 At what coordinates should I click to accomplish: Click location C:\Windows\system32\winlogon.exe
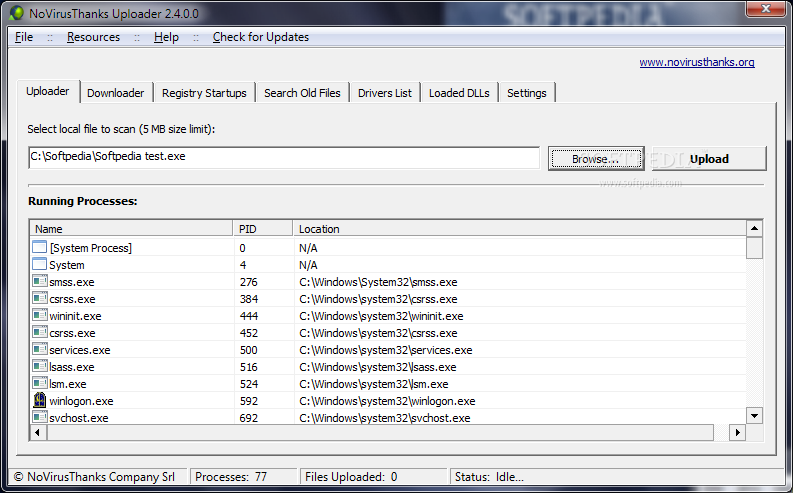pos(387,401)
